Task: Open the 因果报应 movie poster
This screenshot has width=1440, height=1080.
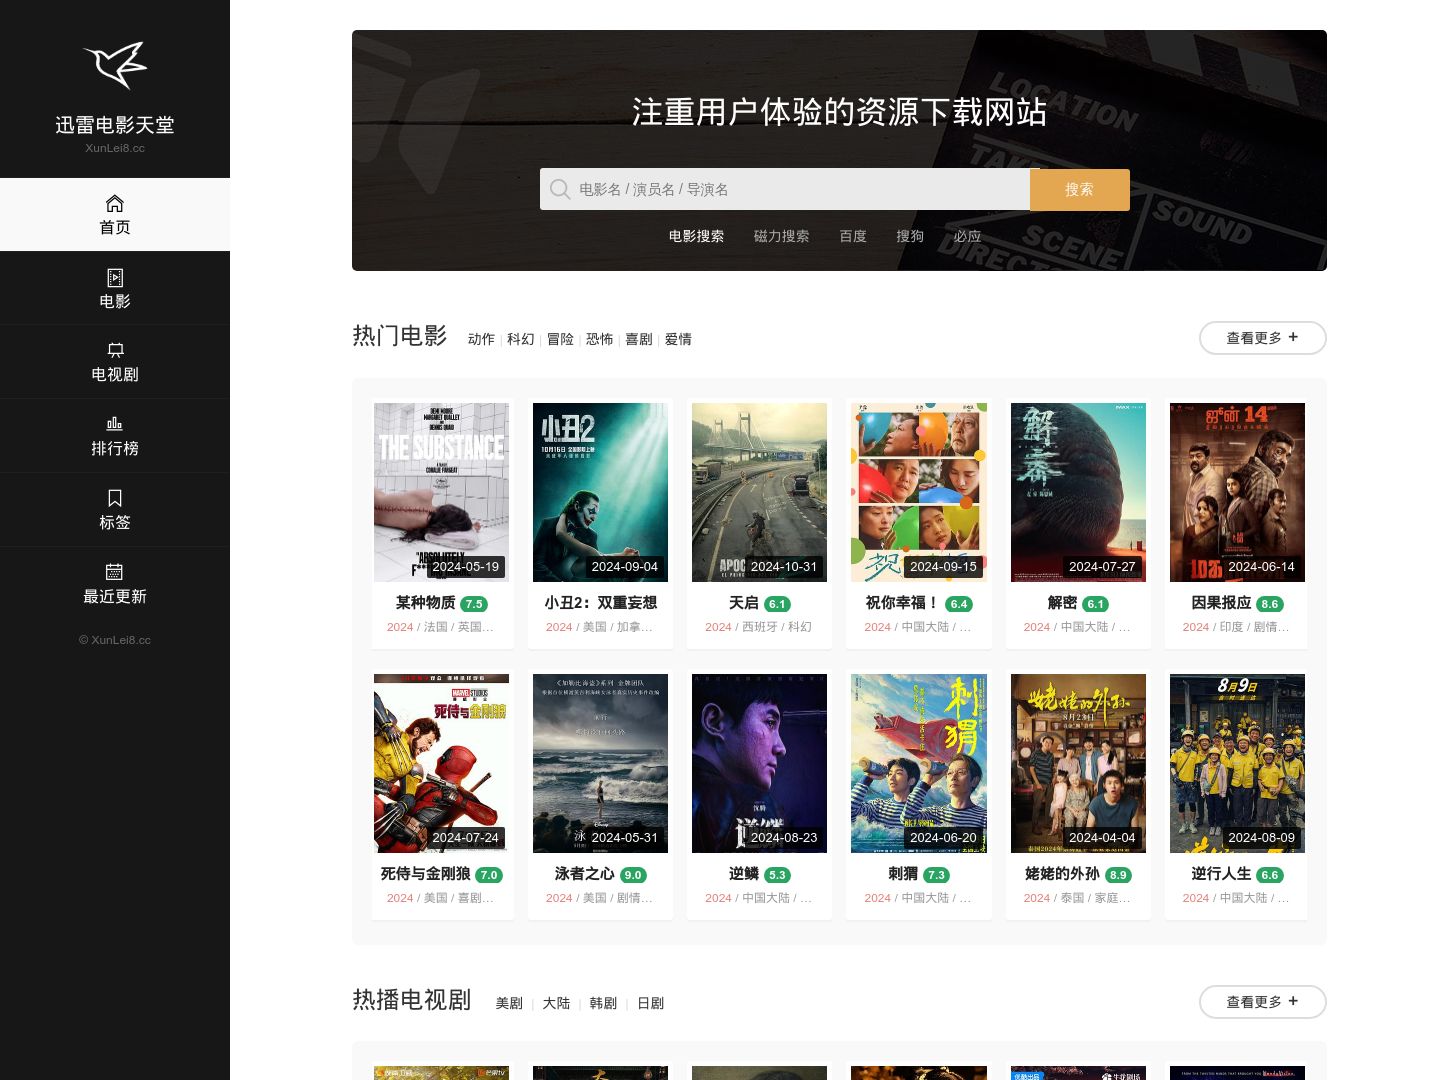Action: 1237,492
